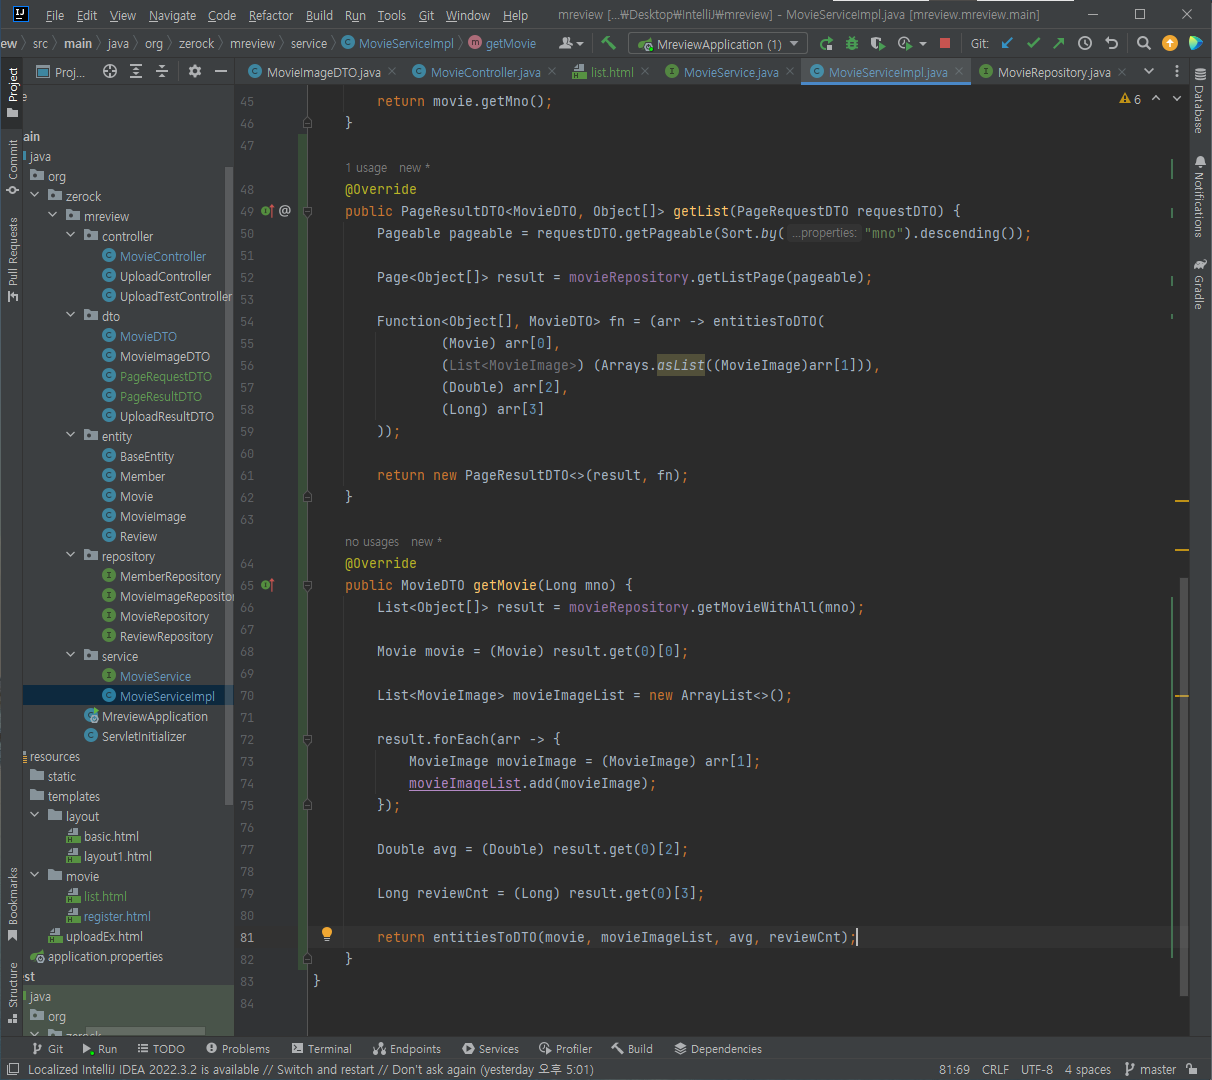Click Collapse All in Project panel
The width and height of the screenshot is (1212, 1080).
point(162,71)
